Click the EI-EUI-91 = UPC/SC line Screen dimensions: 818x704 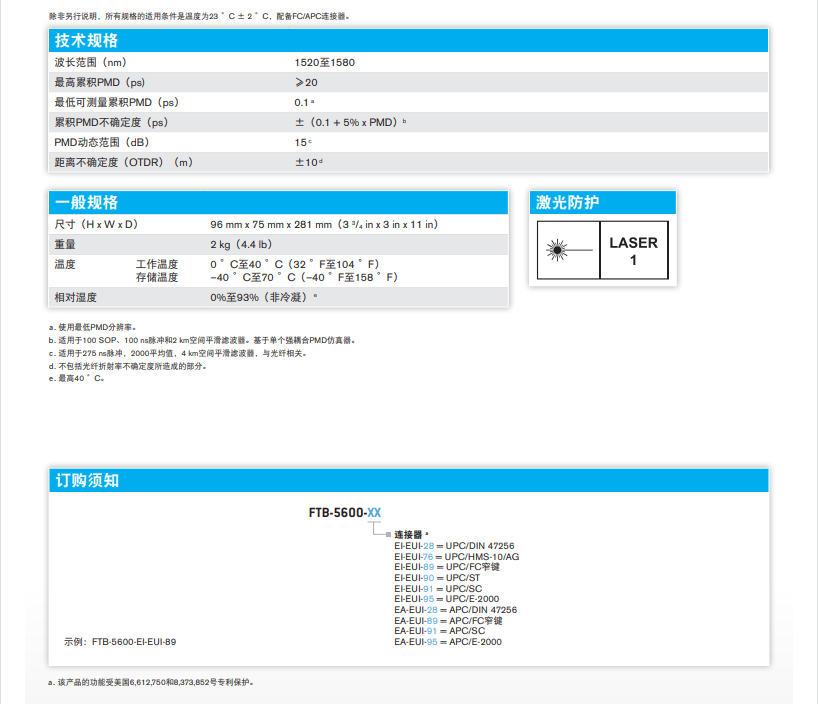coord(438,589)
